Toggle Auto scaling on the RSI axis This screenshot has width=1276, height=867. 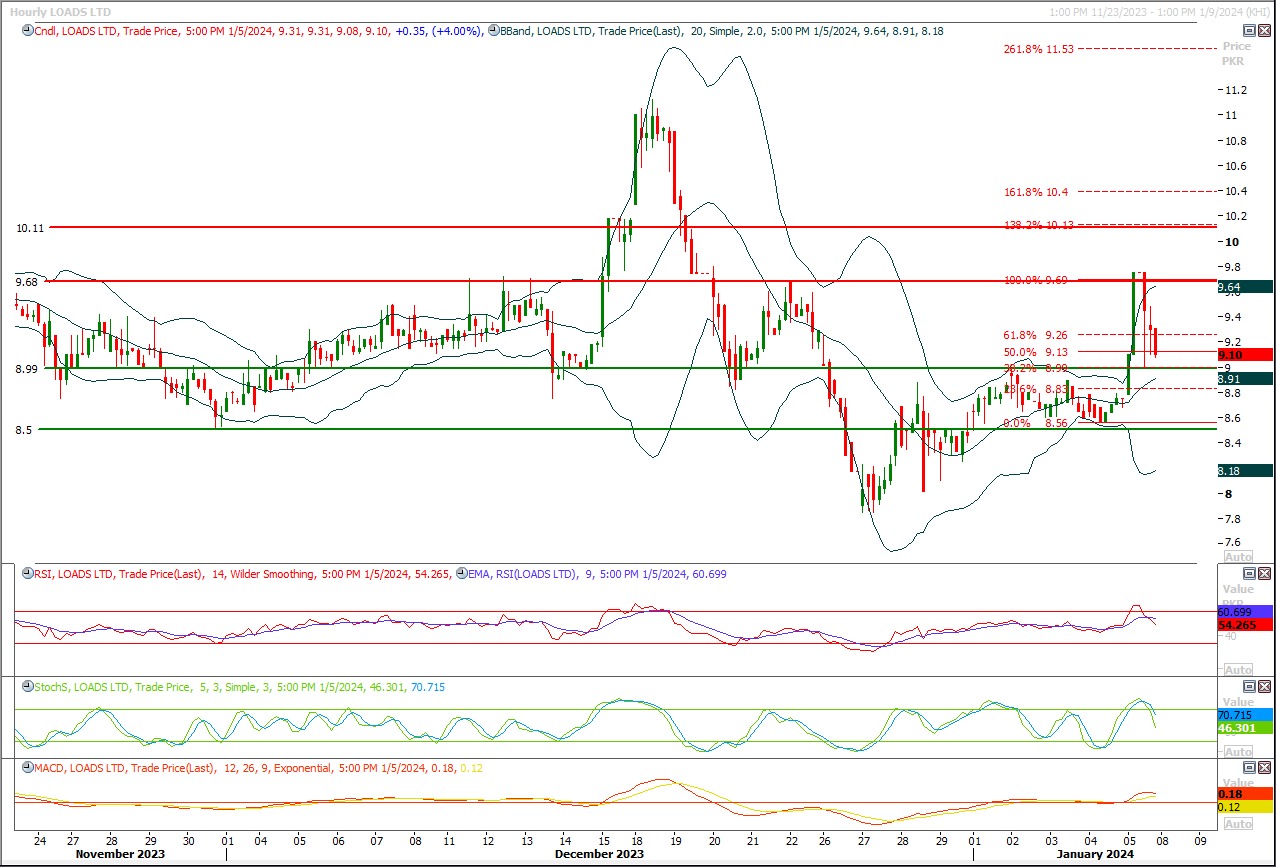tap(1237, 669)
